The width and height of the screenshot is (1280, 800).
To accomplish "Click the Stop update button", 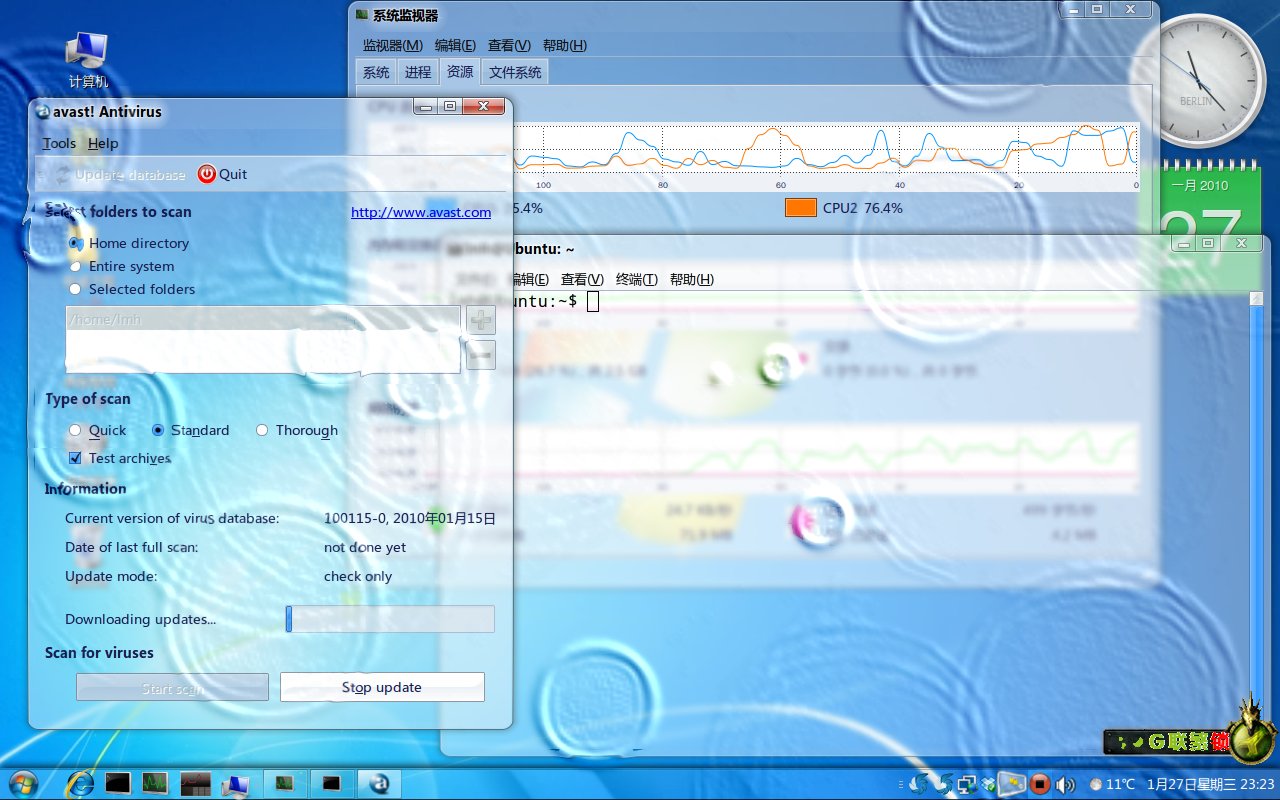I will click(382, 687).
